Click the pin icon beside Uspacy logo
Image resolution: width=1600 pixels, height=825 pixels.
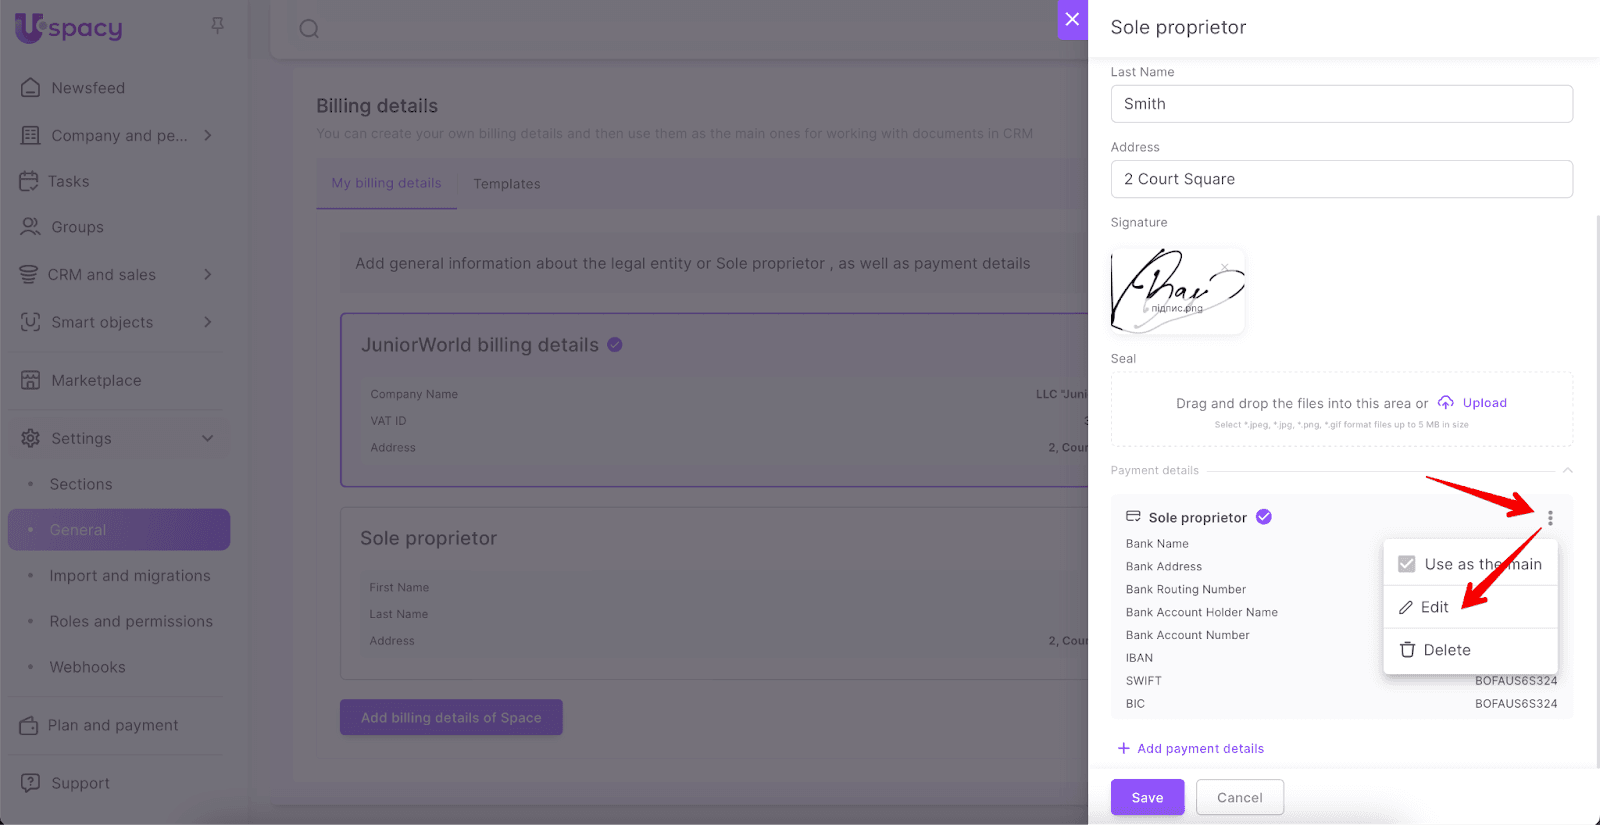pyautogui.click(x=217, y=26)
